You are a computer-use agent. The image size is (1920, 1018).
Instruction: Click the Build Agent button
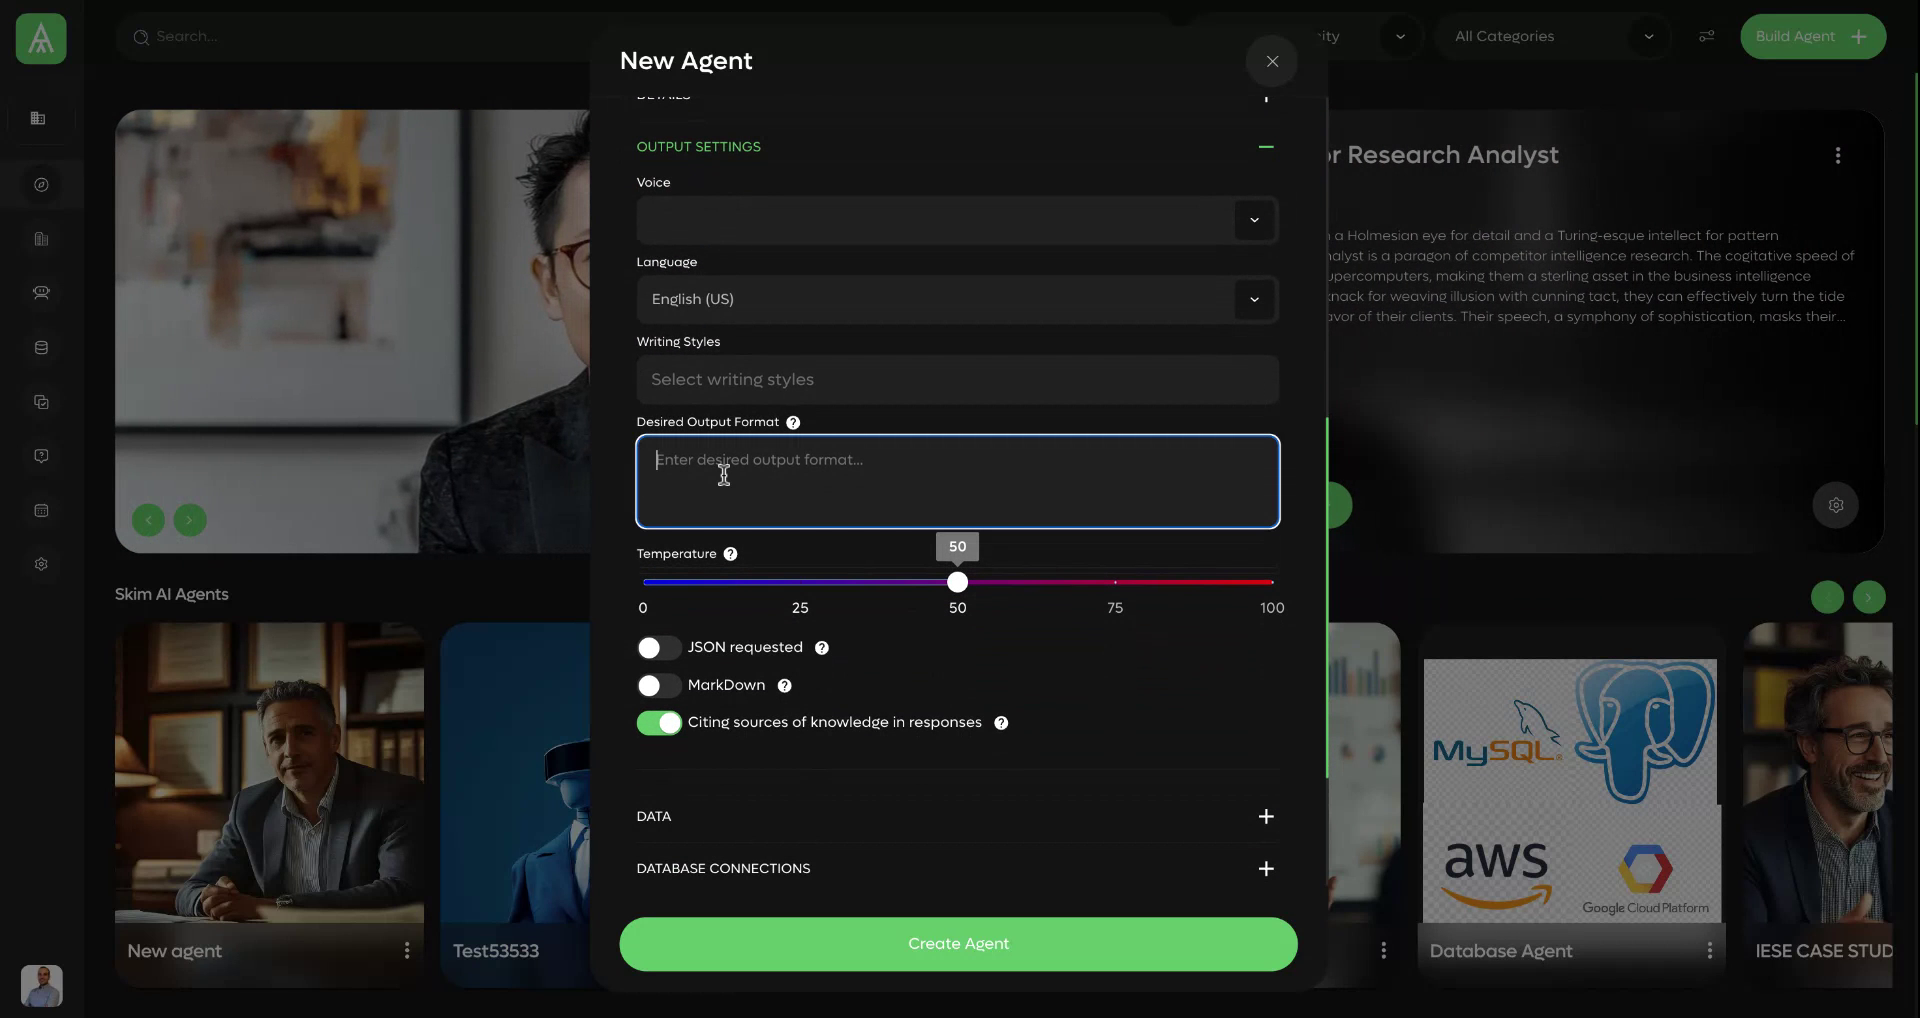[x=1812, y=36]
